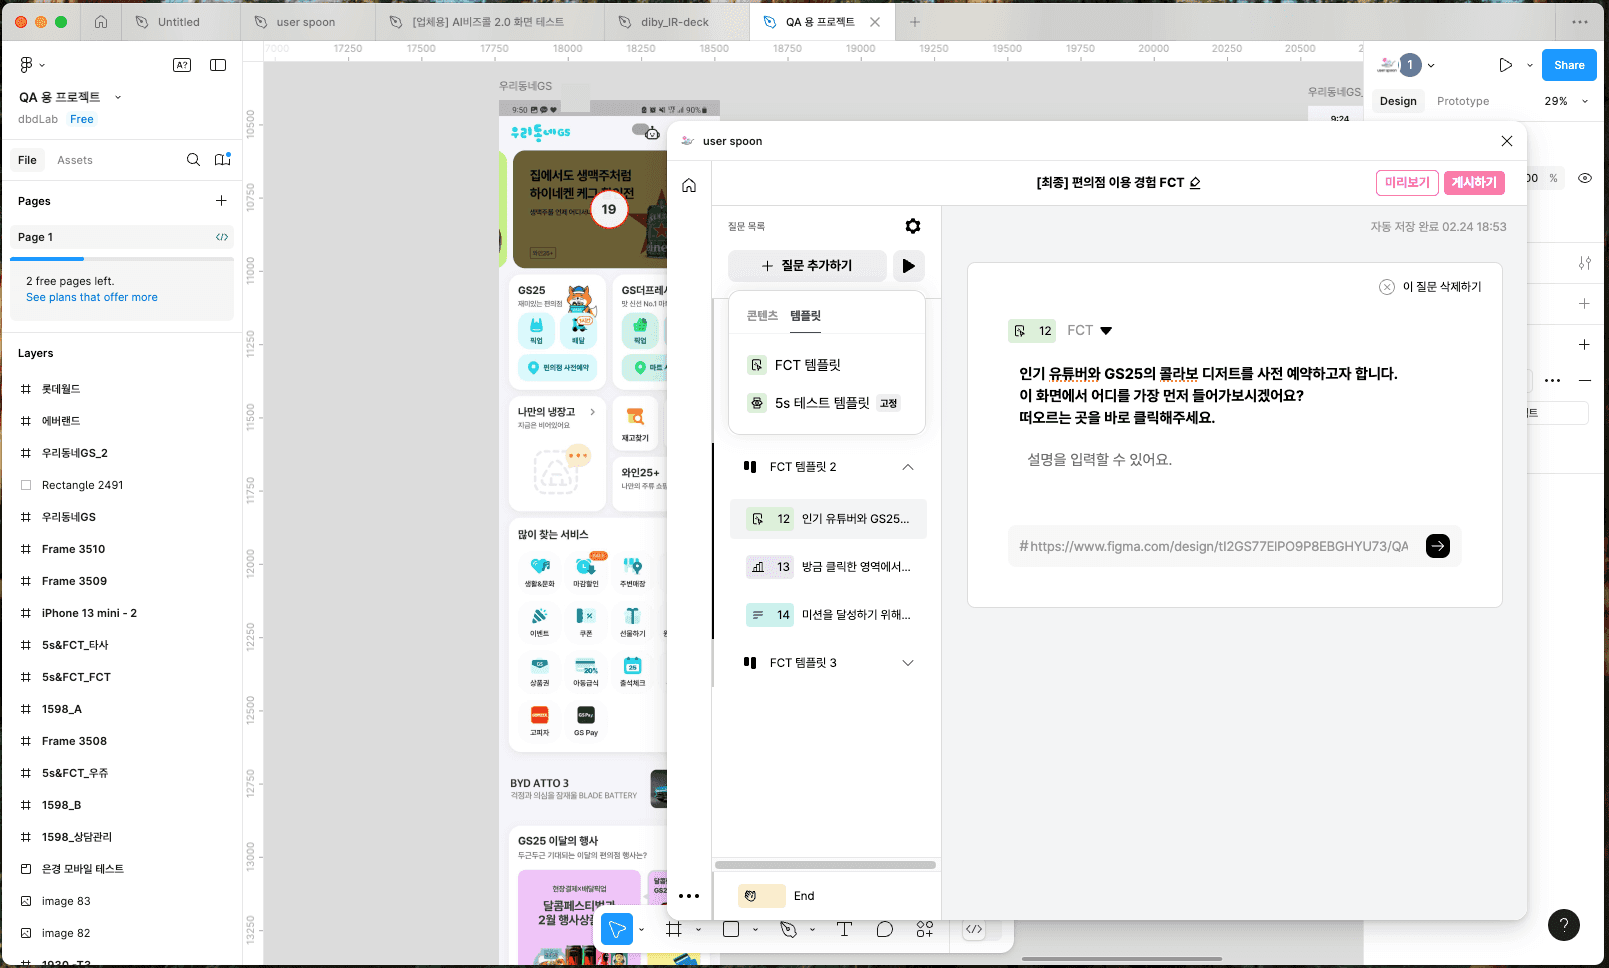The height and width of the screenshot is (968, 1609).
Task: Switch to the Assets tab
Action: click(x=75, y=160)
